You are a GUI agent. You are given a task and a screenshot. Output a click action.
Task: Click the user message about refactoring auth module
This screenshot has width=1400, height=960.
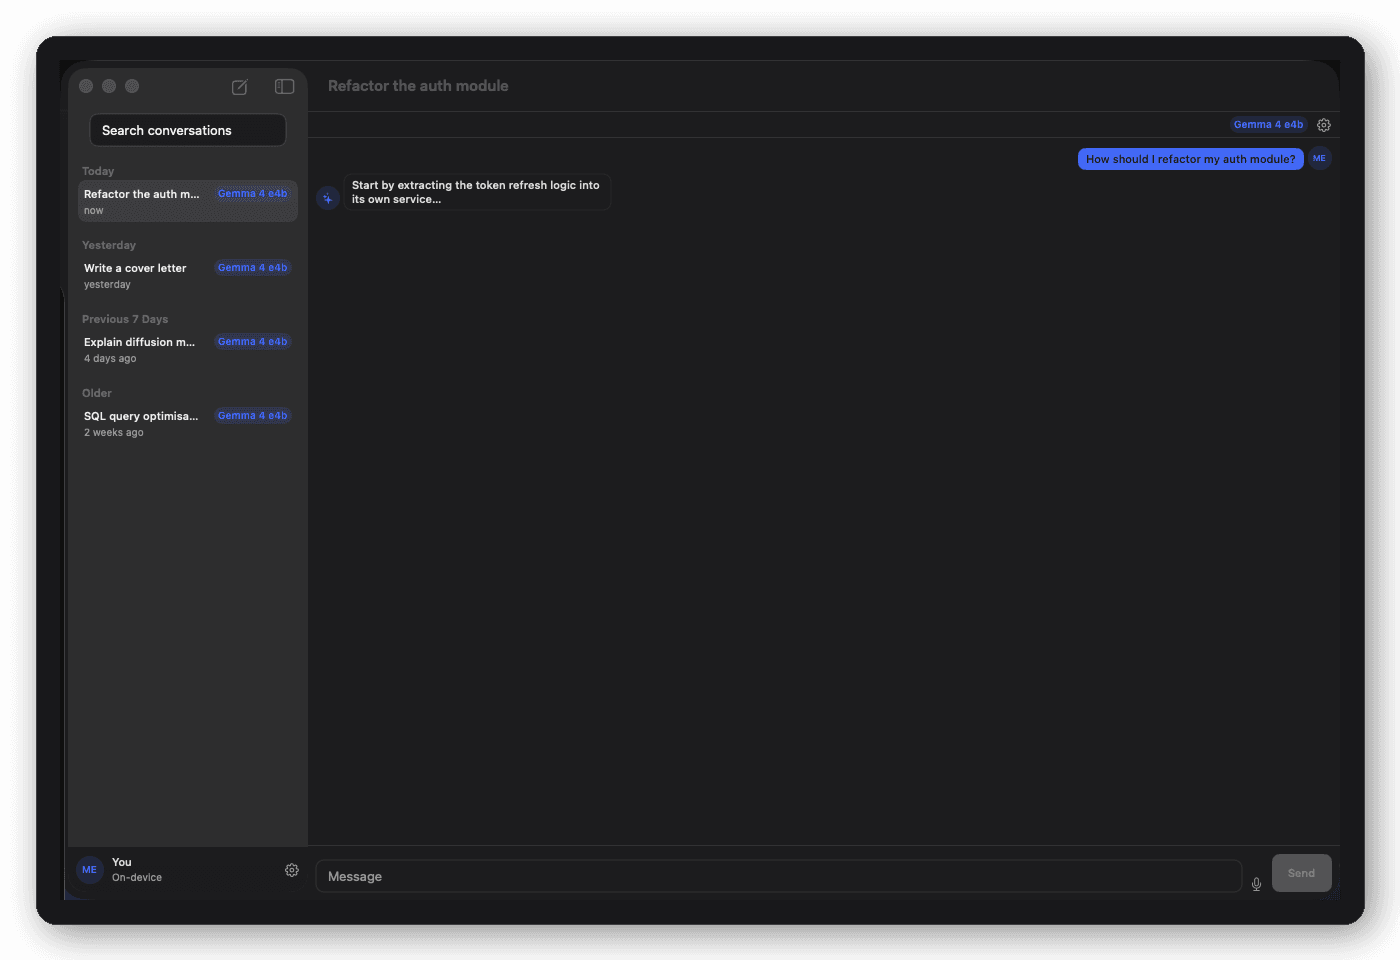pos(1191,159)
